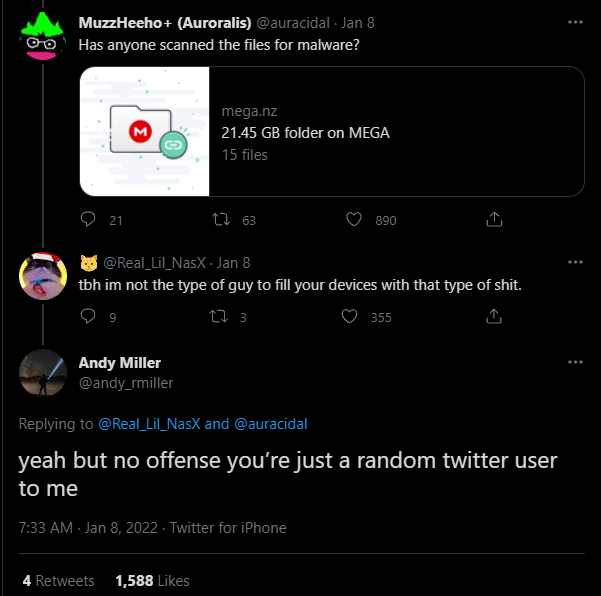601x596 pixels.
Task: Open more options on Real_Lil_NasX tweet
Action: 575,262
